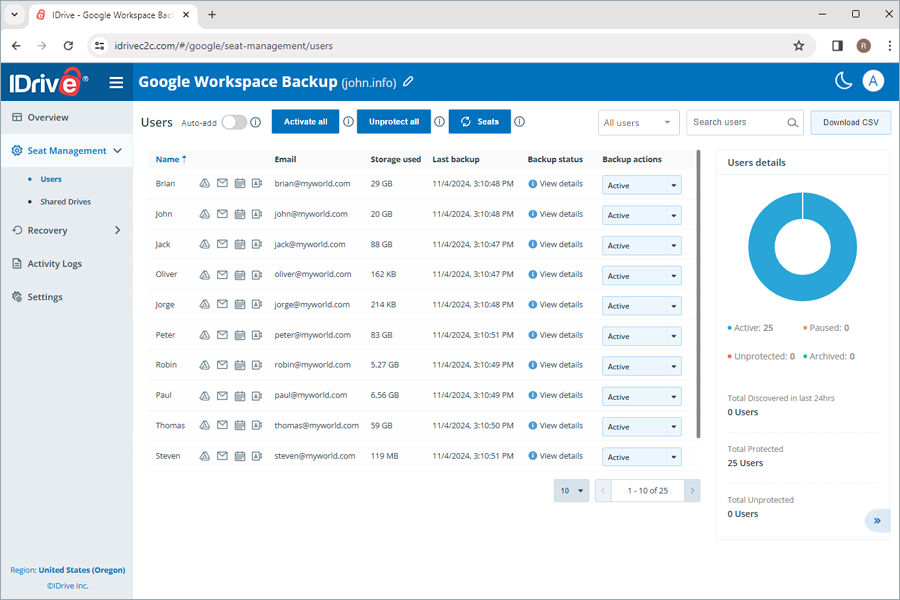Open the Chrome tab search arrow
Screen dimensions: 900x600
[14, 15]
